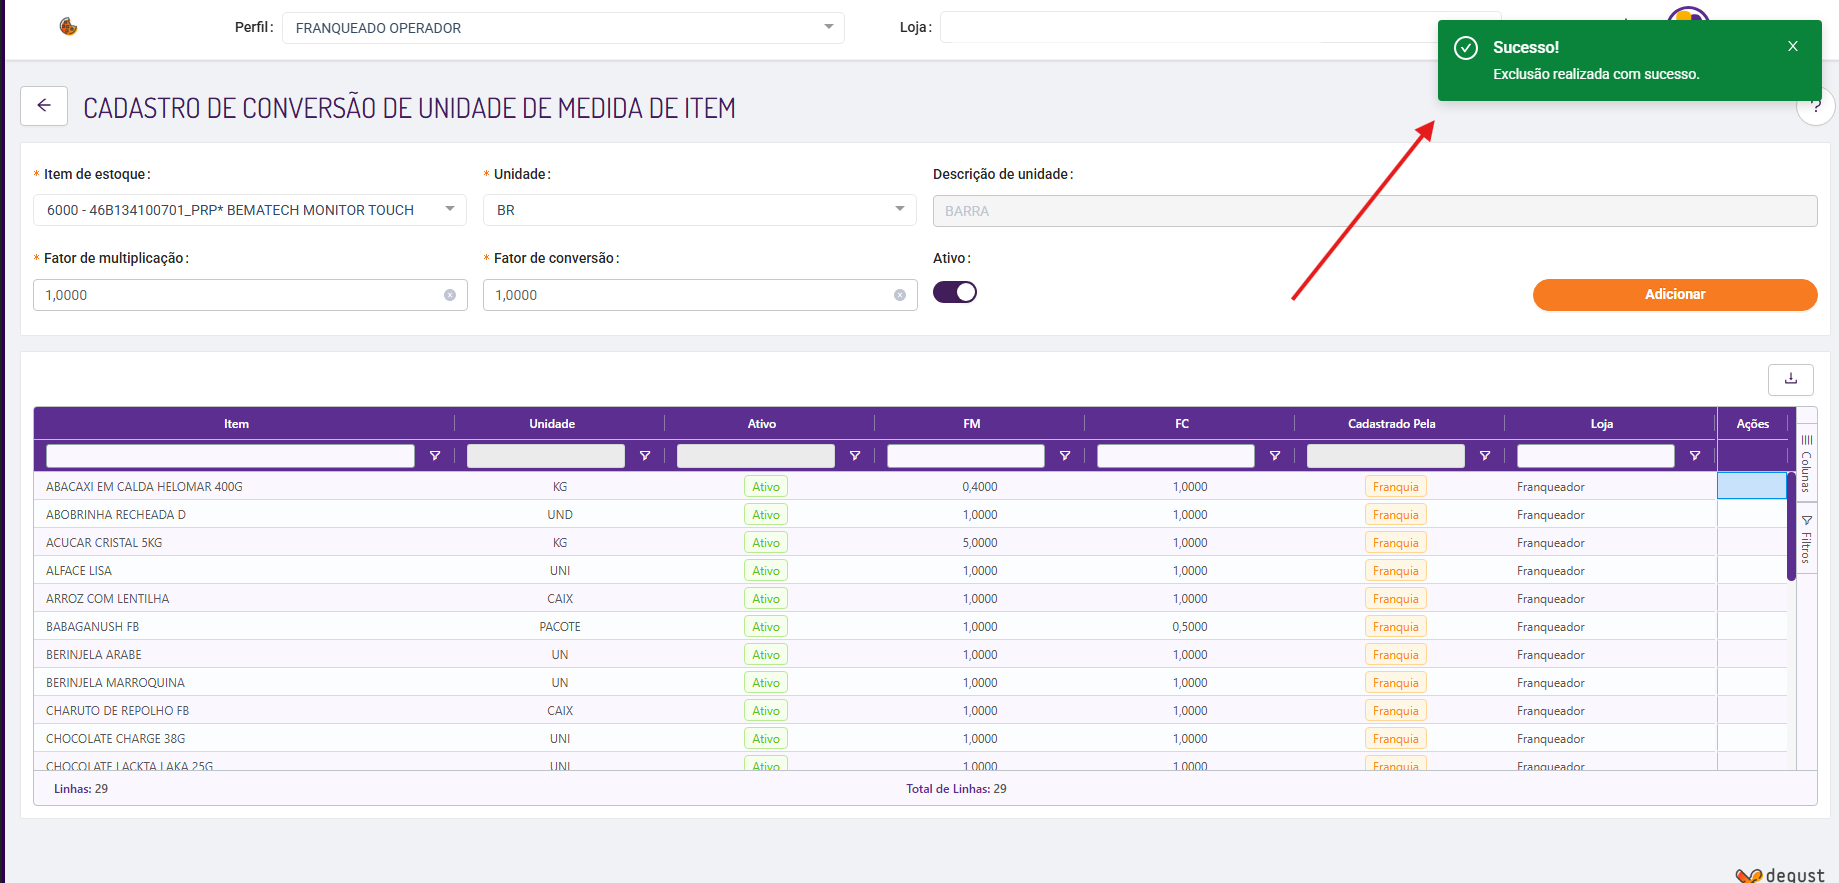Viewport: 1839px width, 883px height.
Task: Click the Ativo column filter box
Action: [x=756, y=456]
